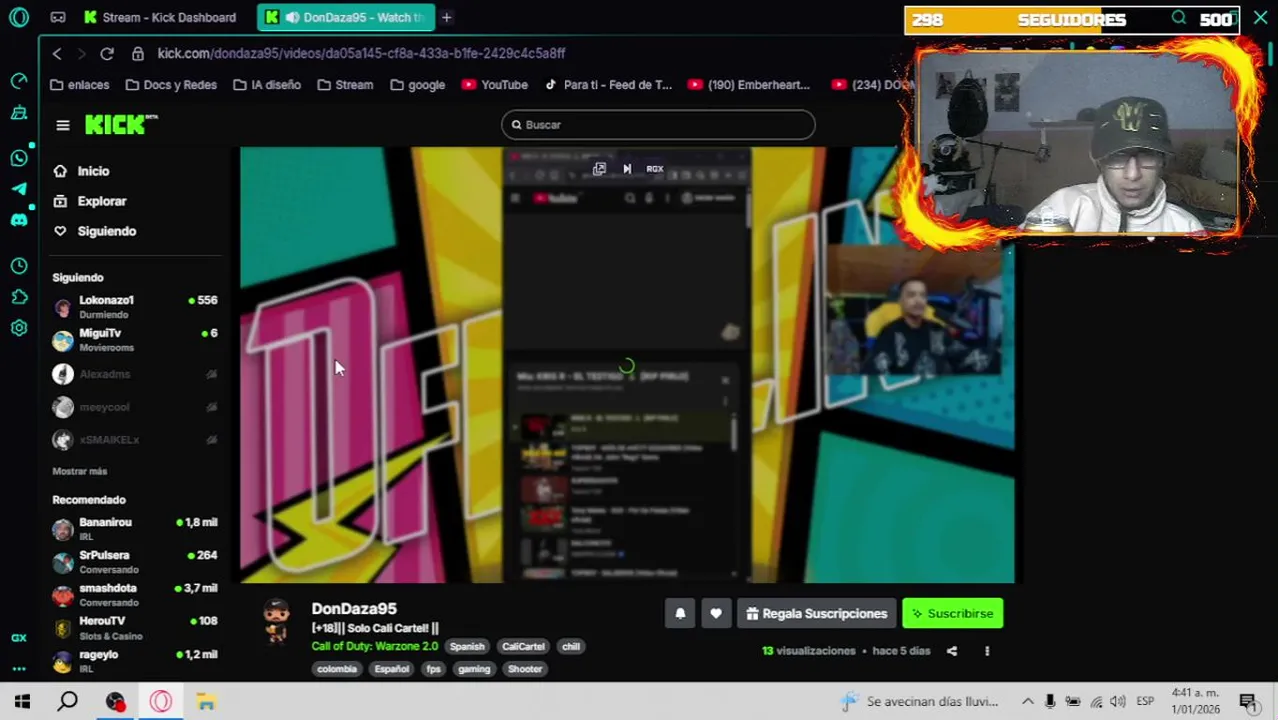
Task: Go to Inicio in Kick sidebar
Action: [82, 171]
